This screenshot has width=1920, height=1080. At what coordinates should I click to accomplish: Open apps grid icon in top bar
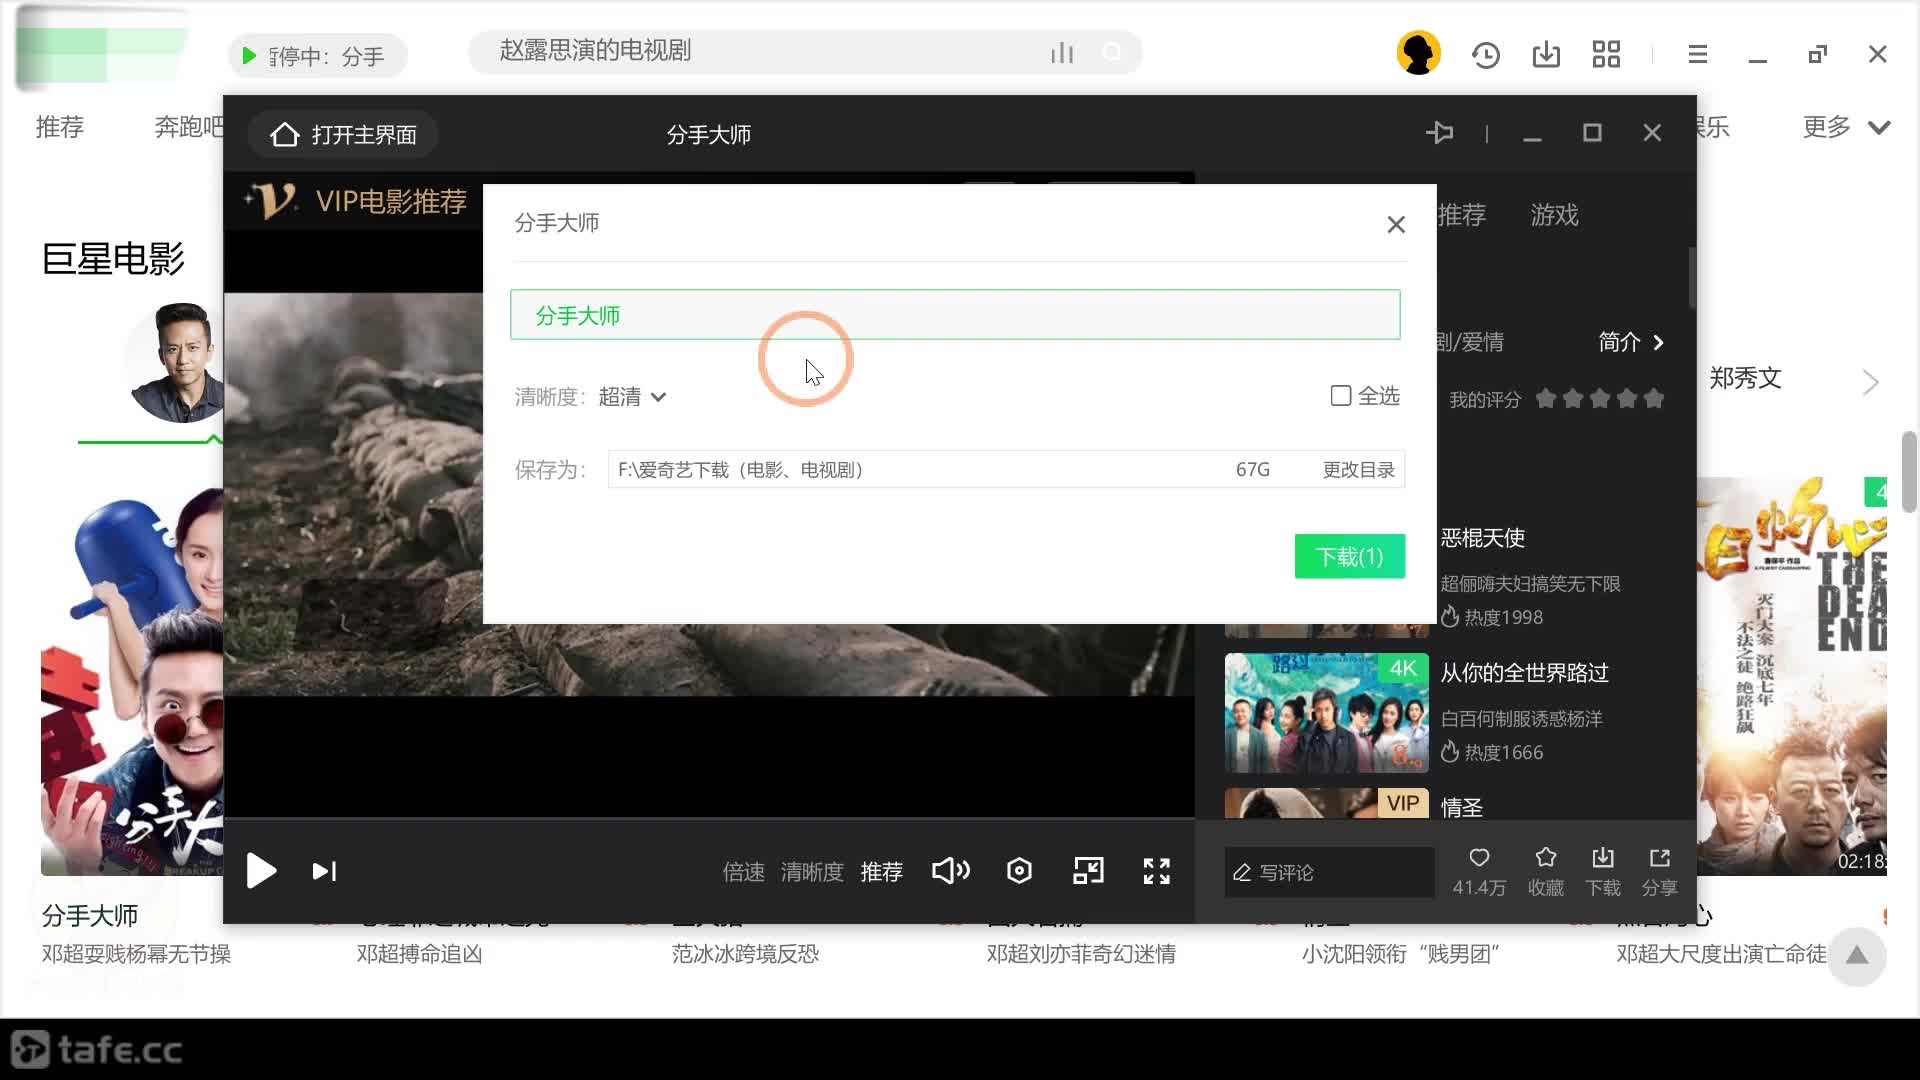pos(1606,54)
